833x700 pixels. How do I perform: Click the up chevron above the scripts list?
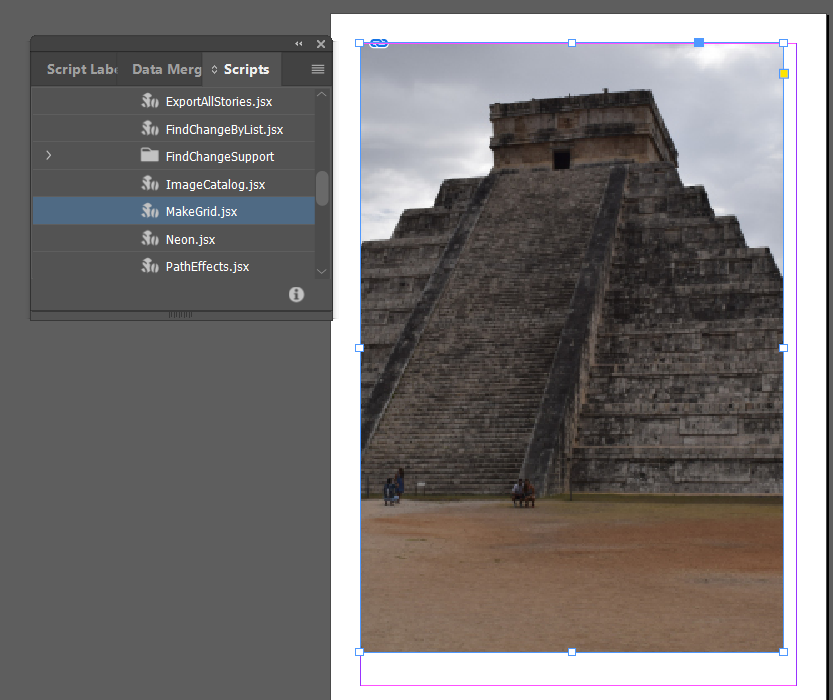click(321, 93)
